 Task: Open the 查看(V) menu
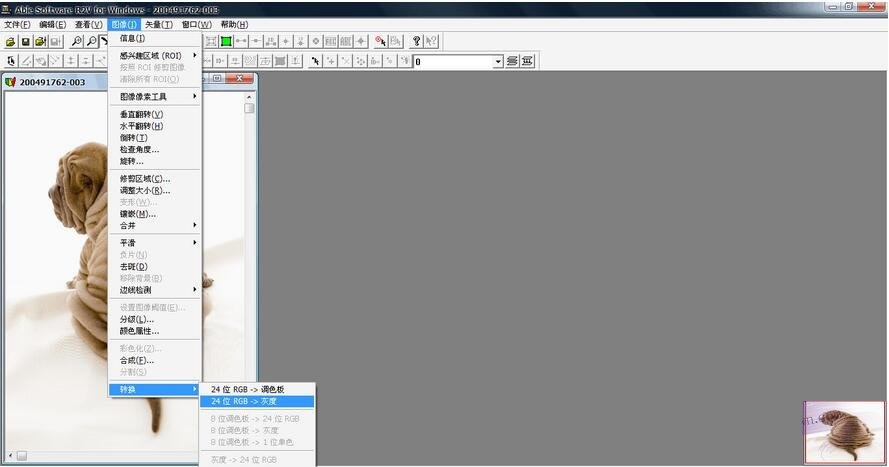(x=88, y=24)
